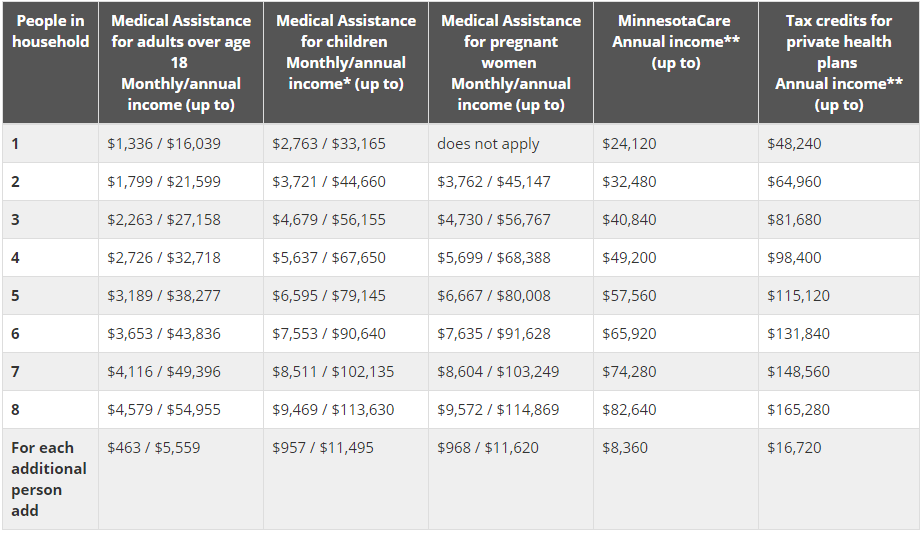920x533 pixels.
Task: Click the $9,572 / $114,869 cell
Action: tap(498, 410)
